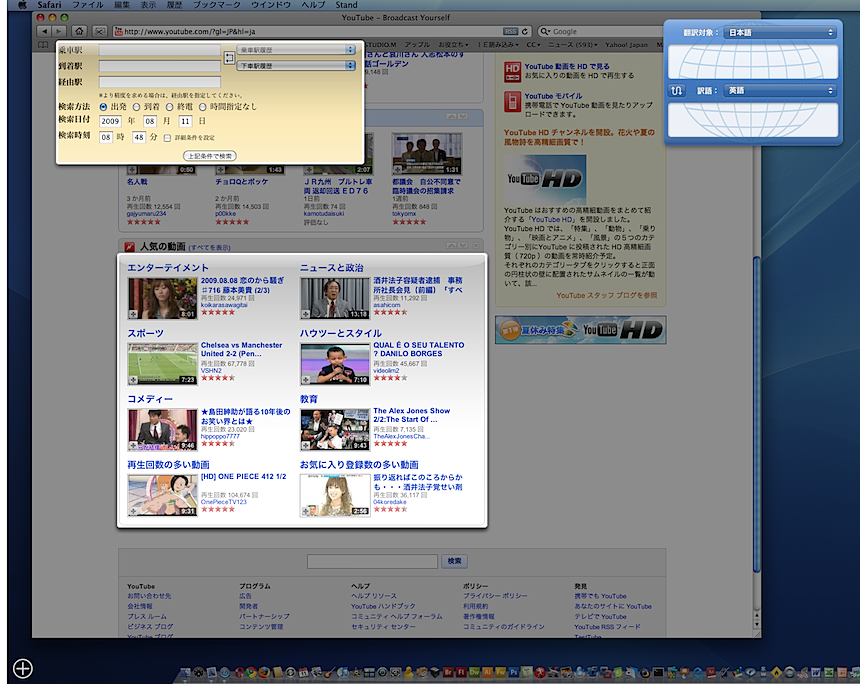The width and height of the screenshot is (860, 684).
Task: Select the 終電 radio button
Action: (169, 107)
